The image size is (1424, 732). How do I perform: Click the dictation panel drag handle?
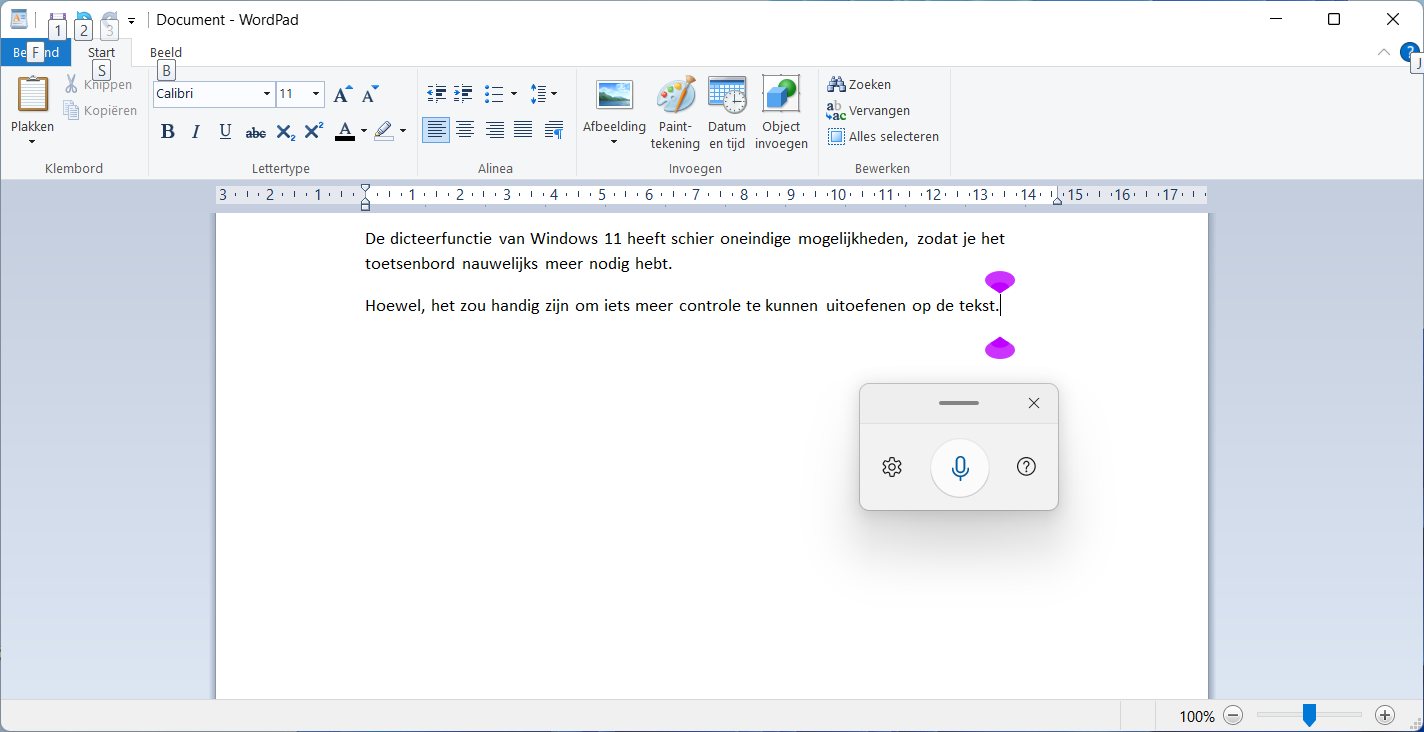click(959, 403)
